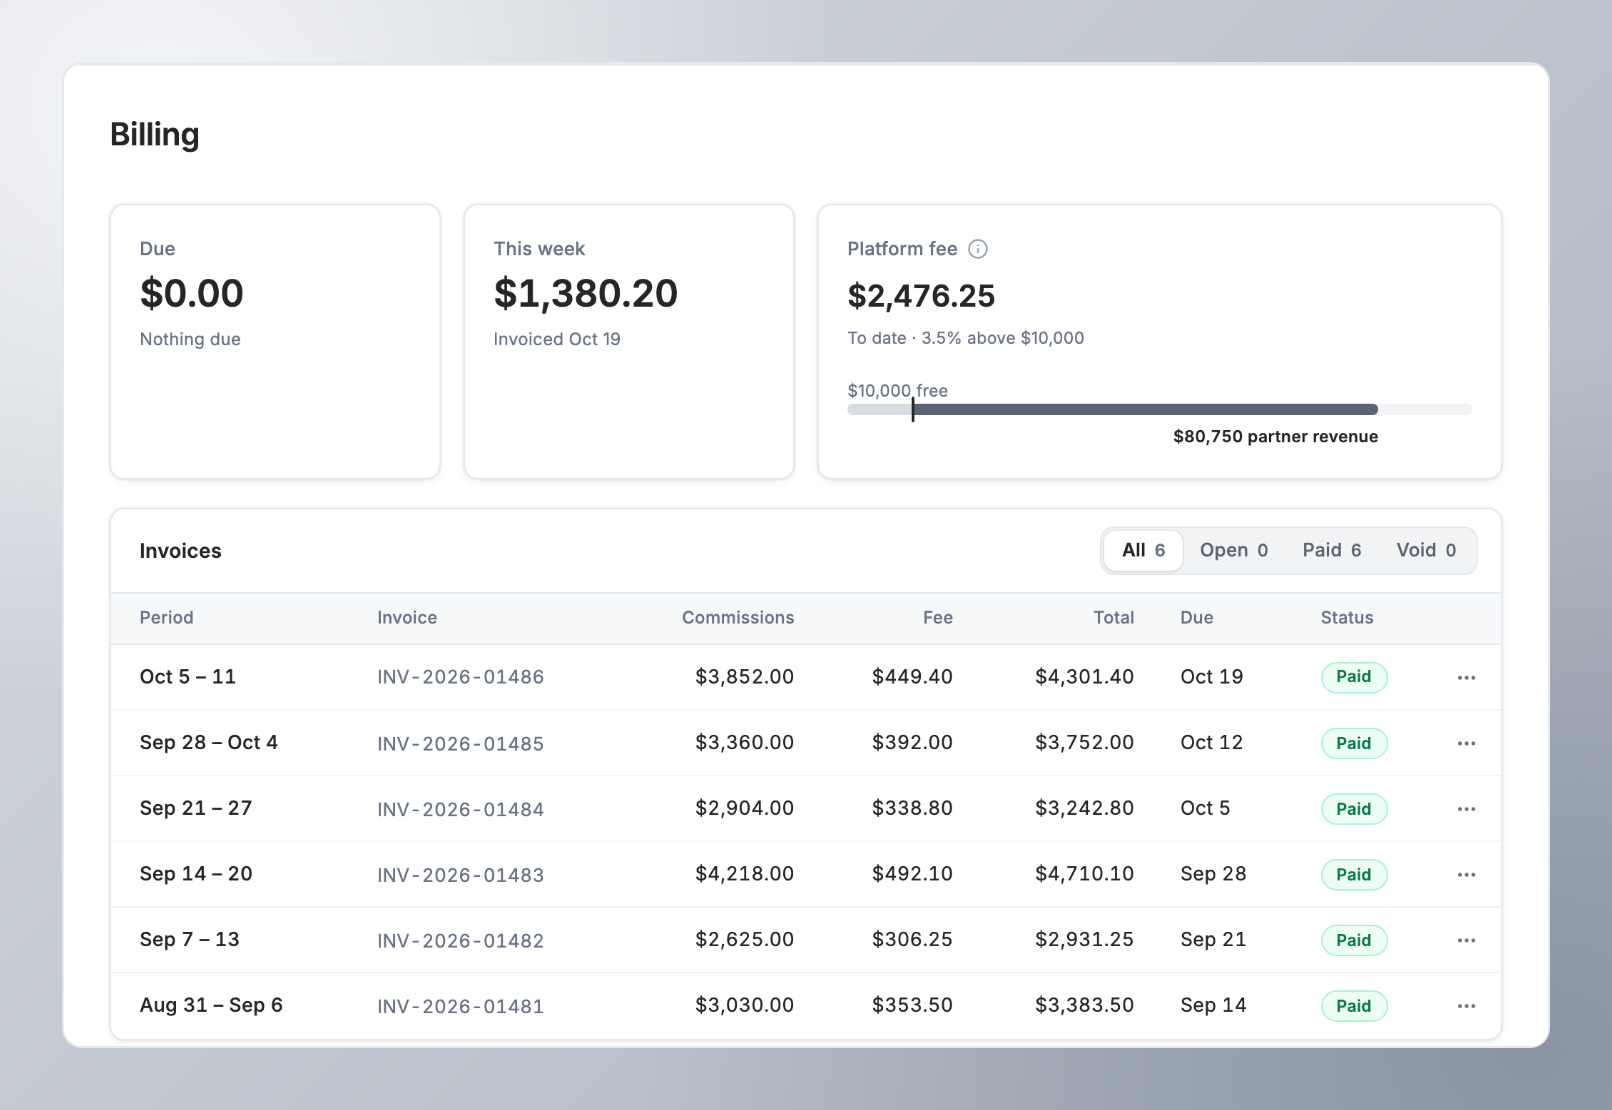
Task: Click the $392.00 fee value
Action: 913,743
